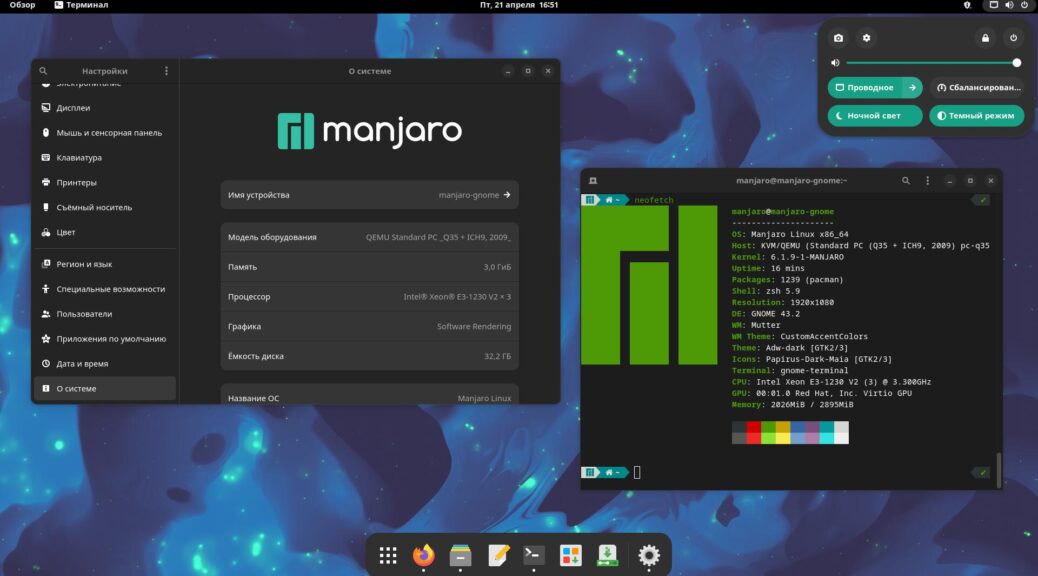Screen dimensions: 1038x576
Task: Open the Сбалансированный power mode menu
Action: [976, 88]
